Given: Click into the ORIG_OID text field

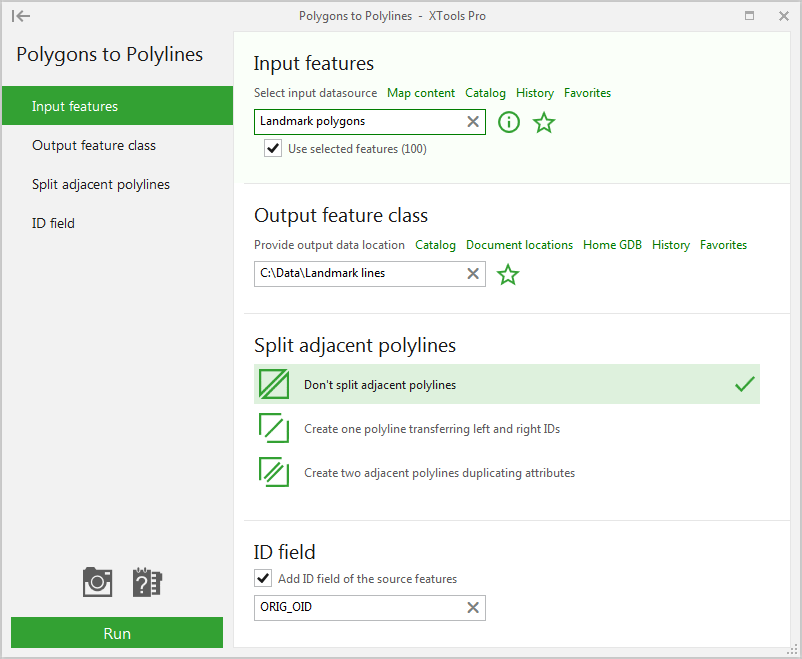Looking at the screenshot, I should [x=360, y=607].
